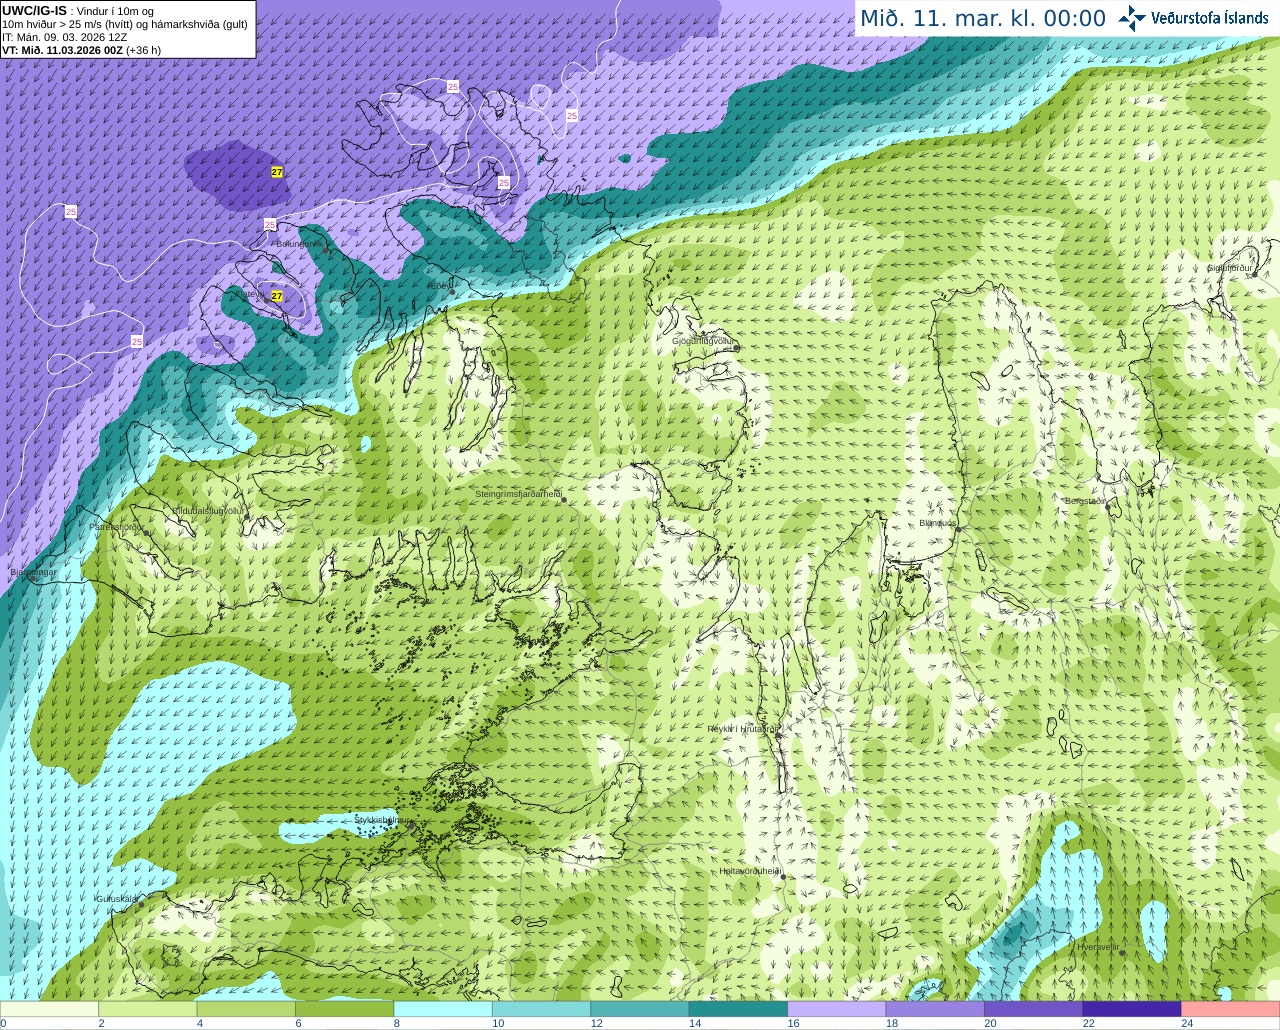Click the legend scale value 24
Viewport: 1280px width, 1030px height.
click(1188, 1023)
